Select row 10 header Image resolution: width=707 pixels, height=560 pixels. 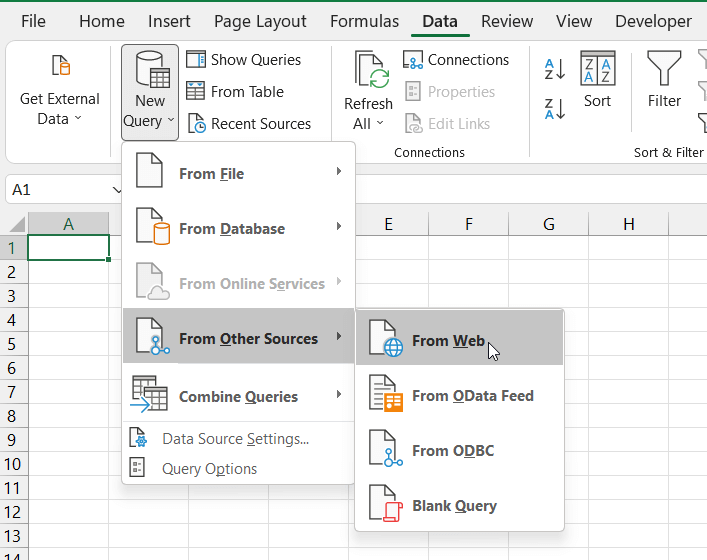point(13,464)
